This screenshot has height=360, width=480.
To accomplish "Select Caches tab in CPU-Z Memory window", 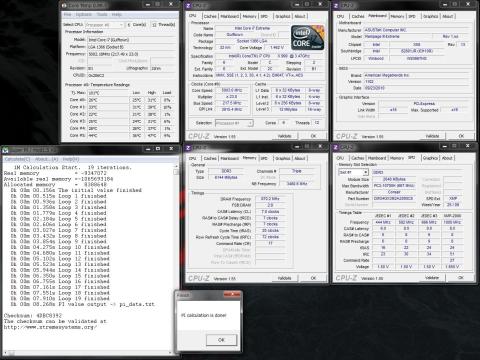I will coord(210,158).
